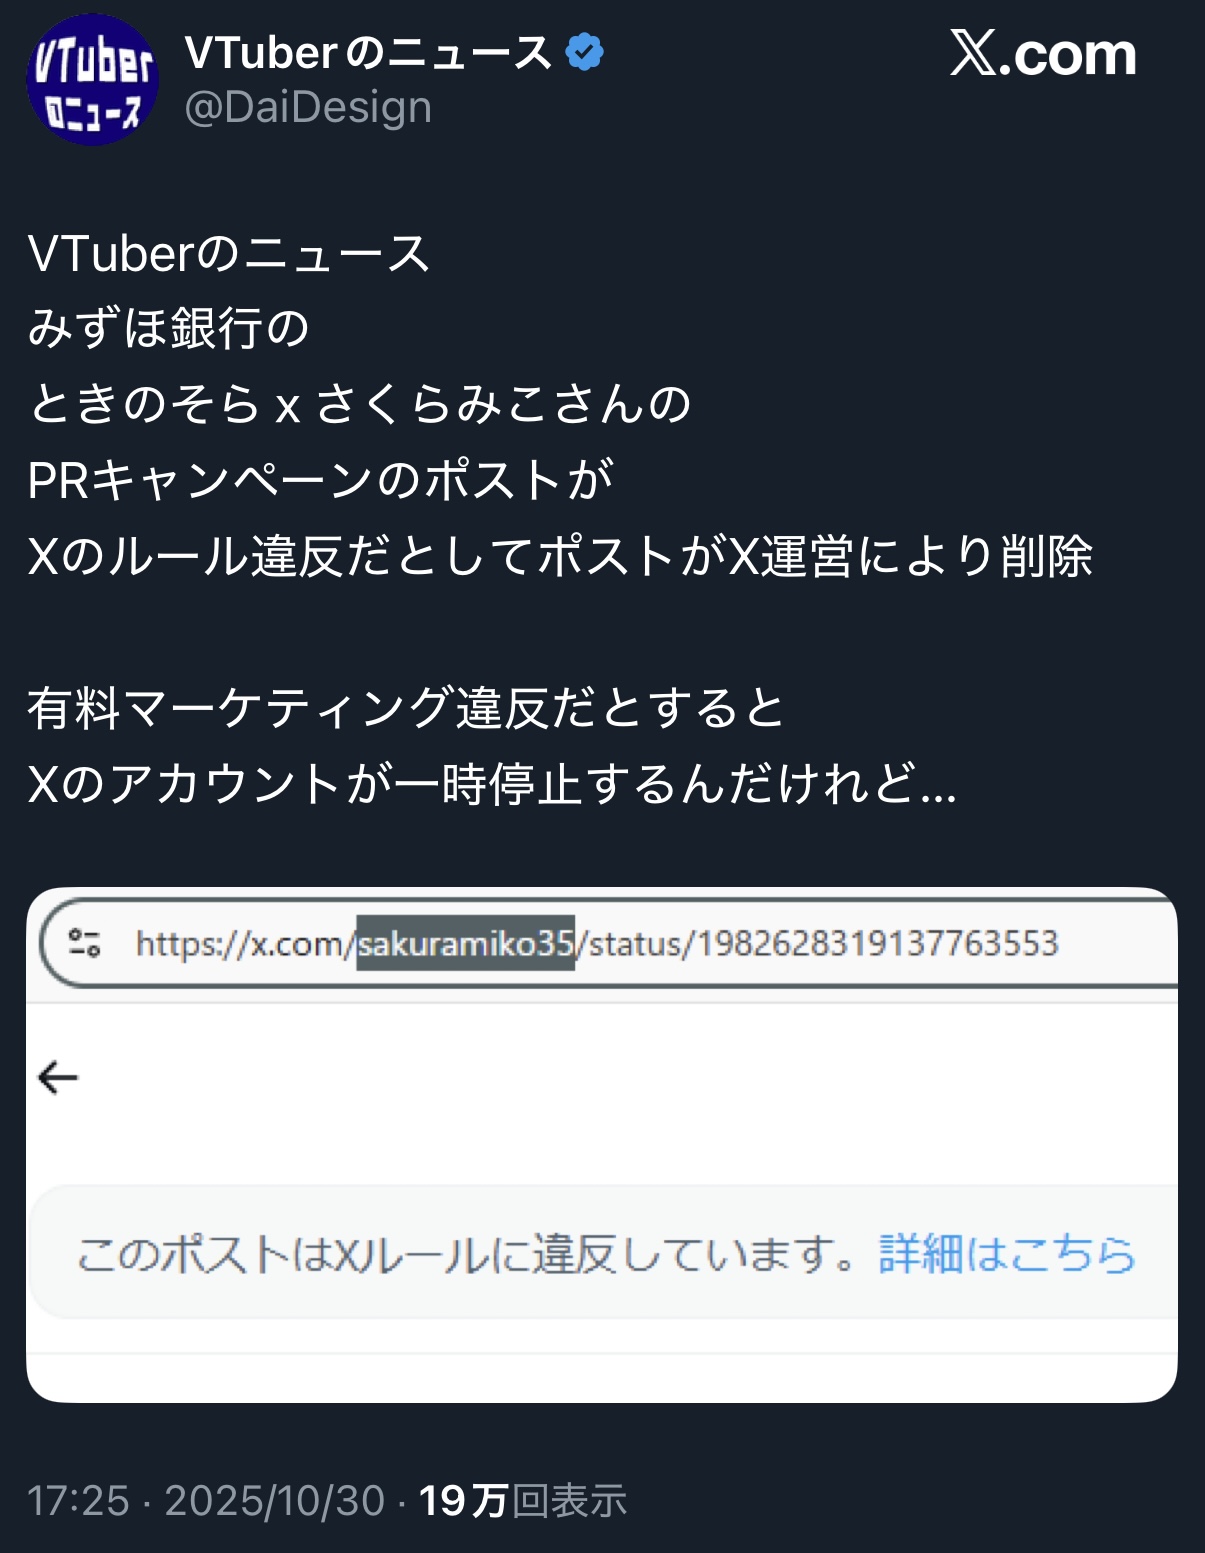Open the @DaiDesign handle
This screenshot has width=1205, height=1553.
point(308,107)
